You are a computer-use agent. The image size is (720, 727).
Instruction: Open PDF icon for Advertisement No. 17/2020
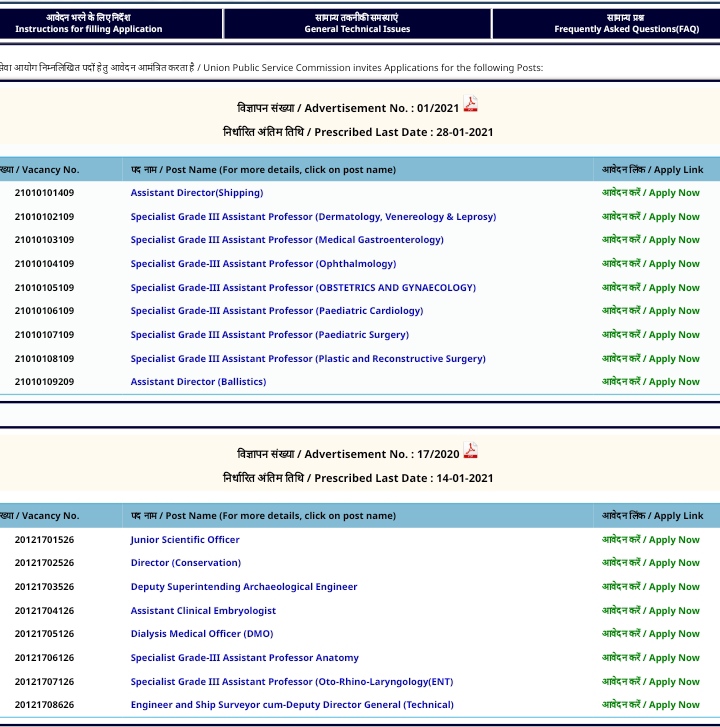(471, 450)
